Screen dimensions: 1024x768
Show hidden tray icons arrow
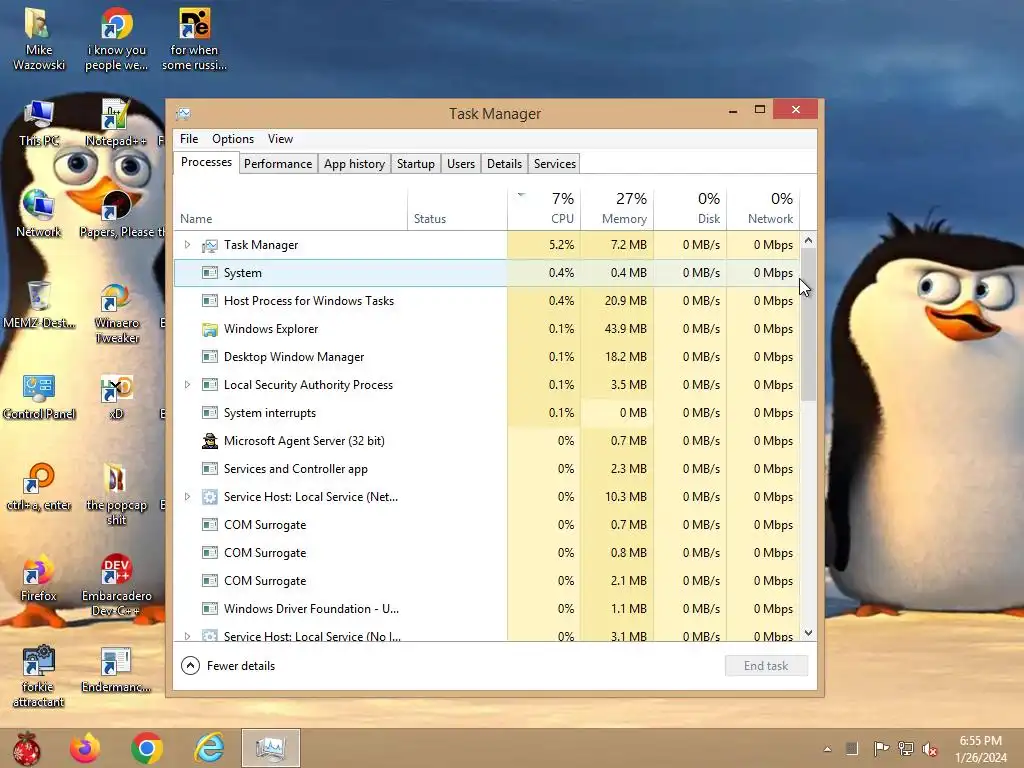tap(827, 749)
